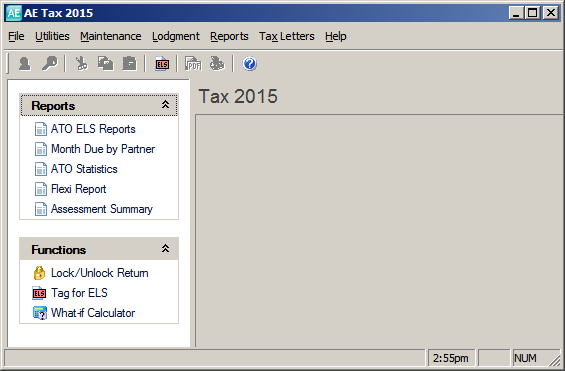
Task: Click the clipboard paste icon
Action: pyautogui.click(x=129, y=64)
